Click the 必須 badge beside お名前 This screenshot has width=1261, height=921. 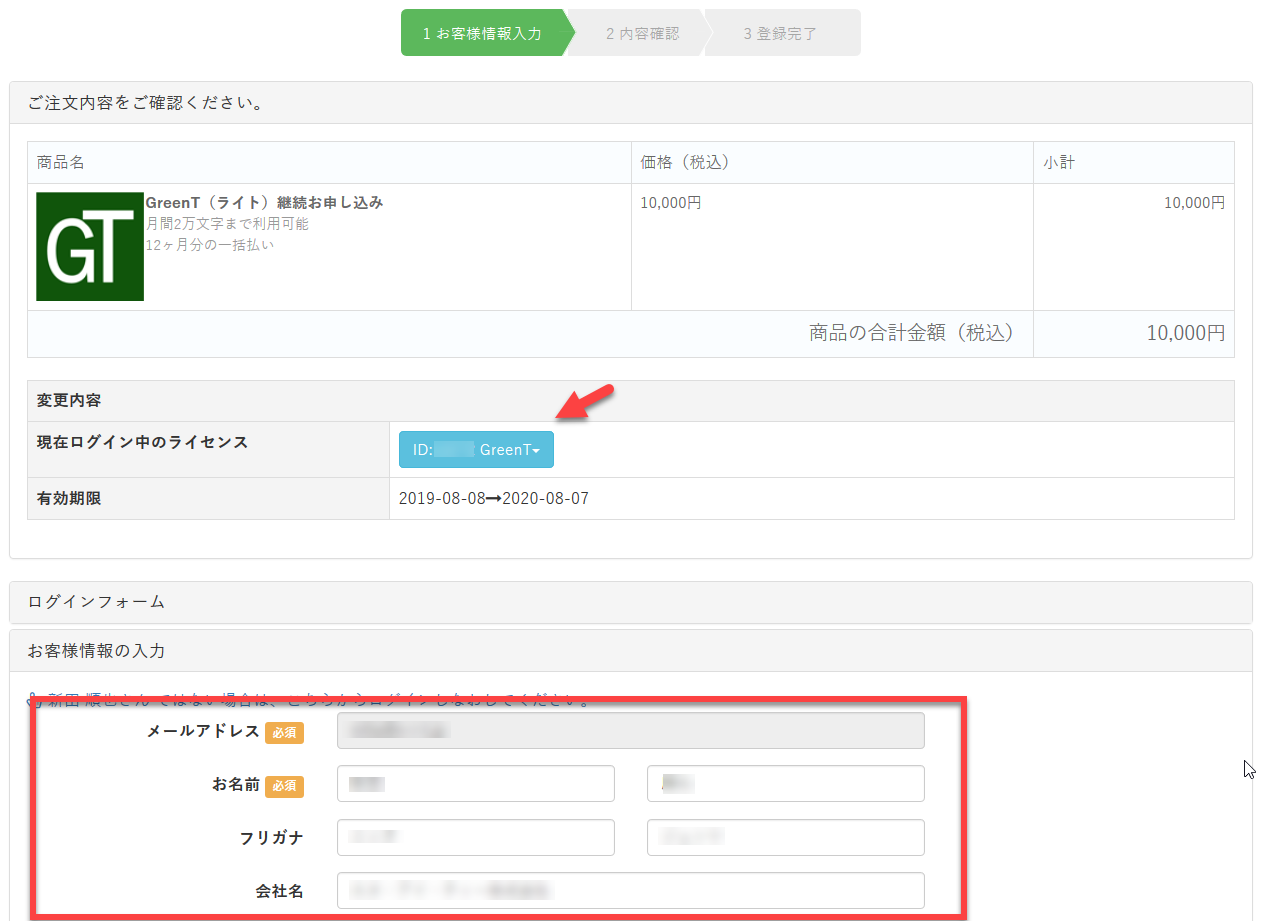click(284, 786)
